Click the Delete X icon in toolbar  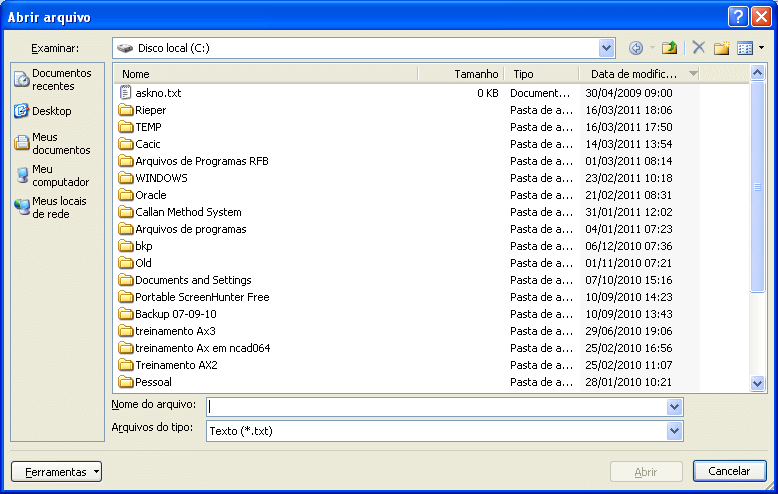tap(698, 48)
